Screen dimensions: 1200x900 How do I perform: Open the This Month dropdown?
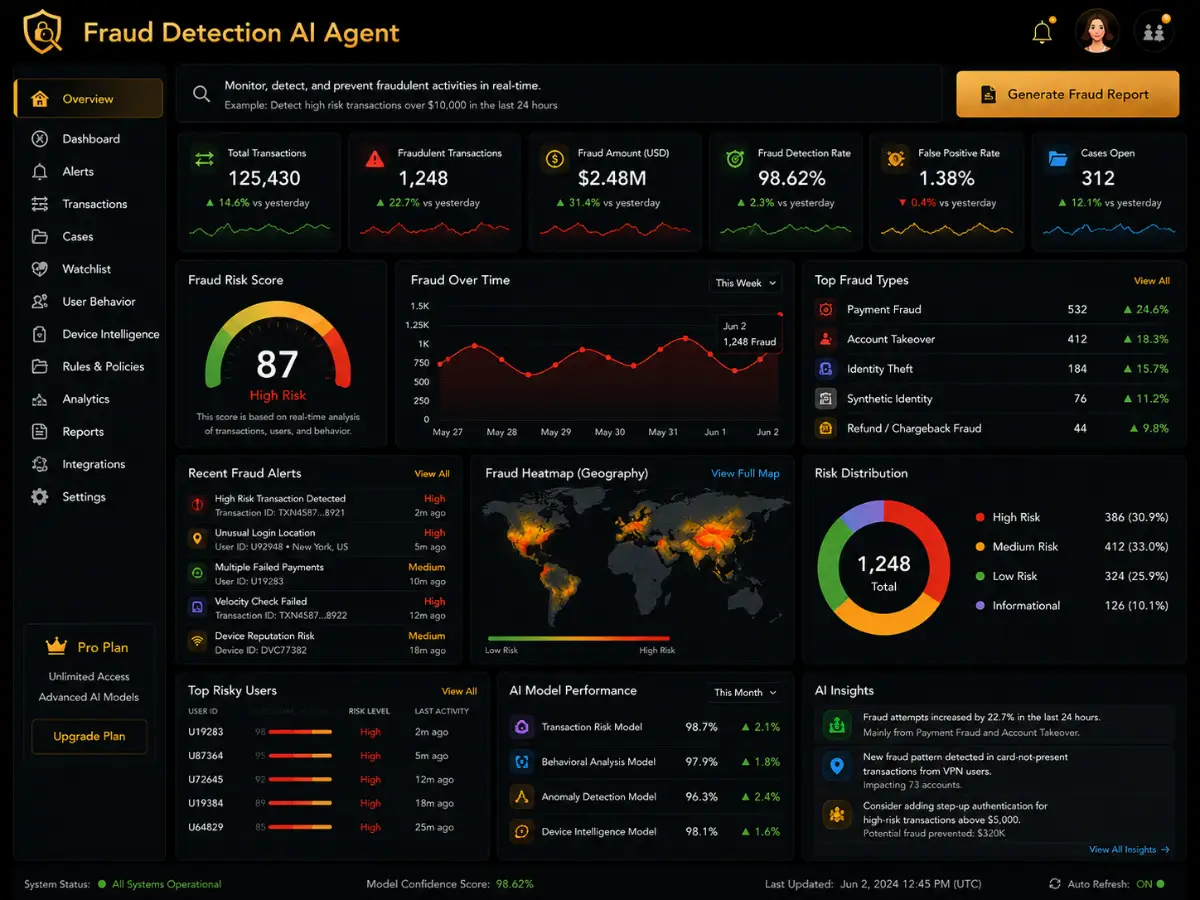pos(745,692)
